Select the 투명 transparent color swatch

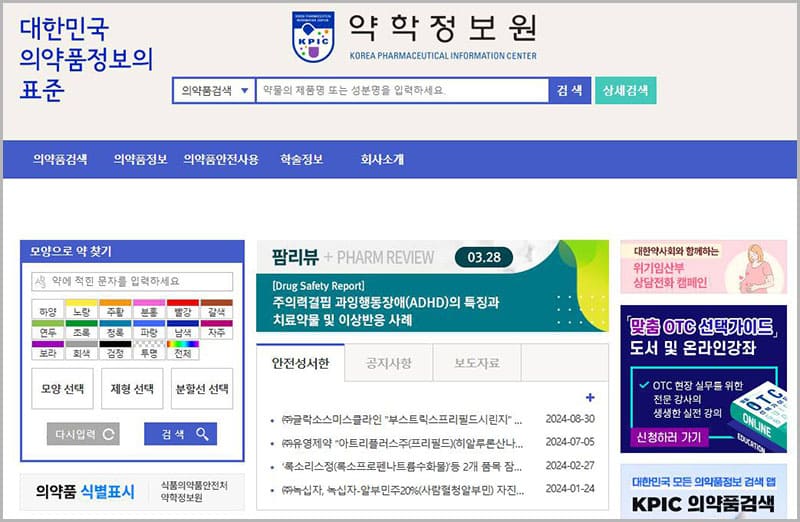pos(149,351)
